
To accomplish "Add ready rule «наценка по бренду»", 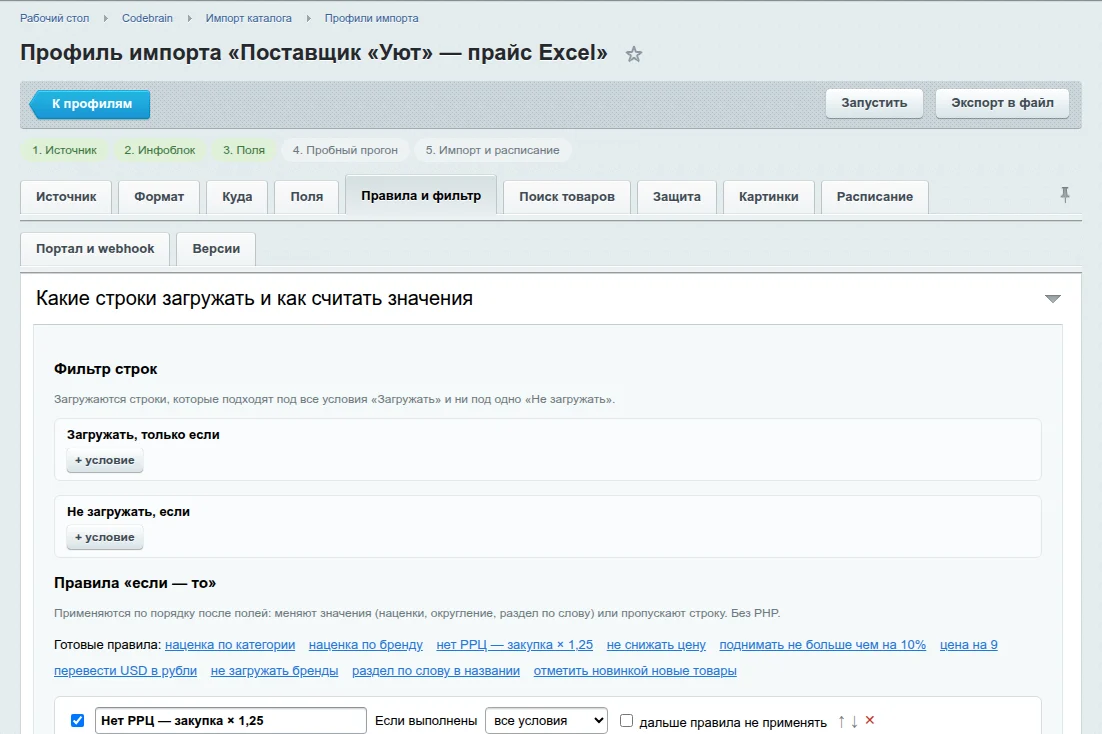I will [x=365, y=645].
